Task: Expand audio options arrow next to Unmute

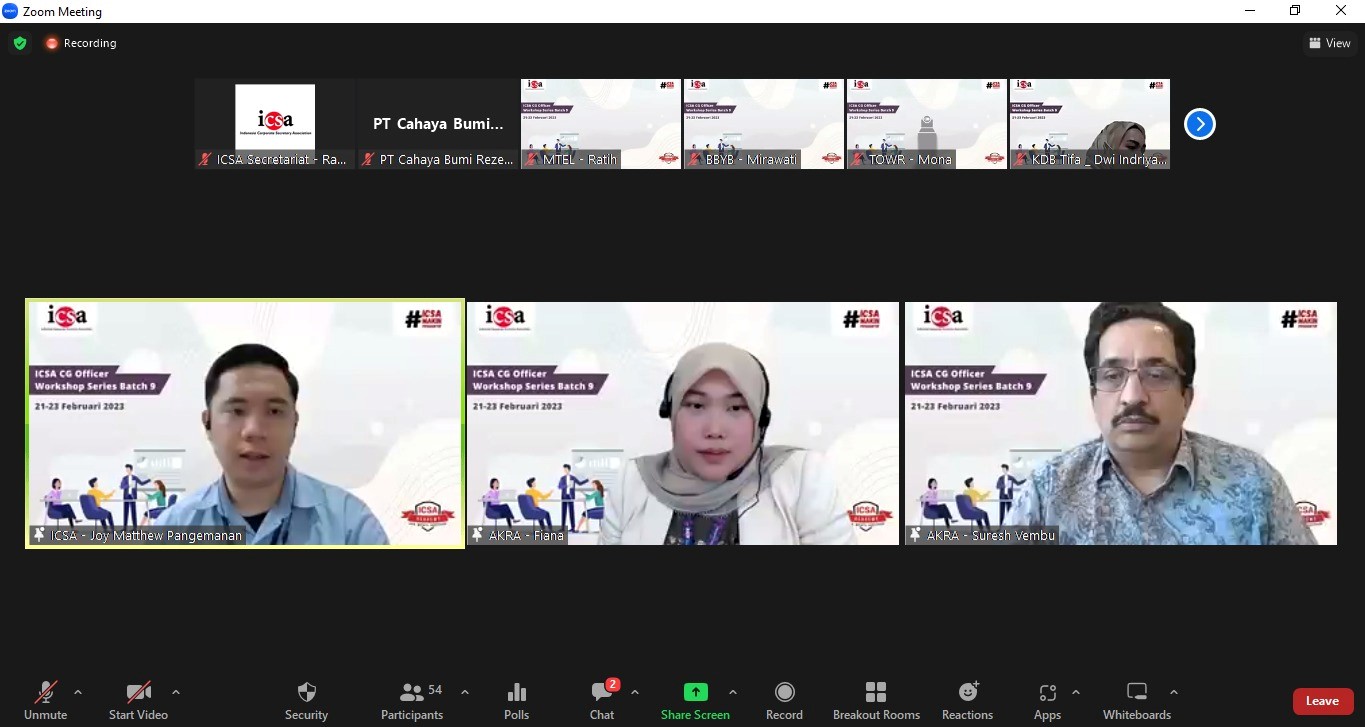Action: tap(78, 692)
